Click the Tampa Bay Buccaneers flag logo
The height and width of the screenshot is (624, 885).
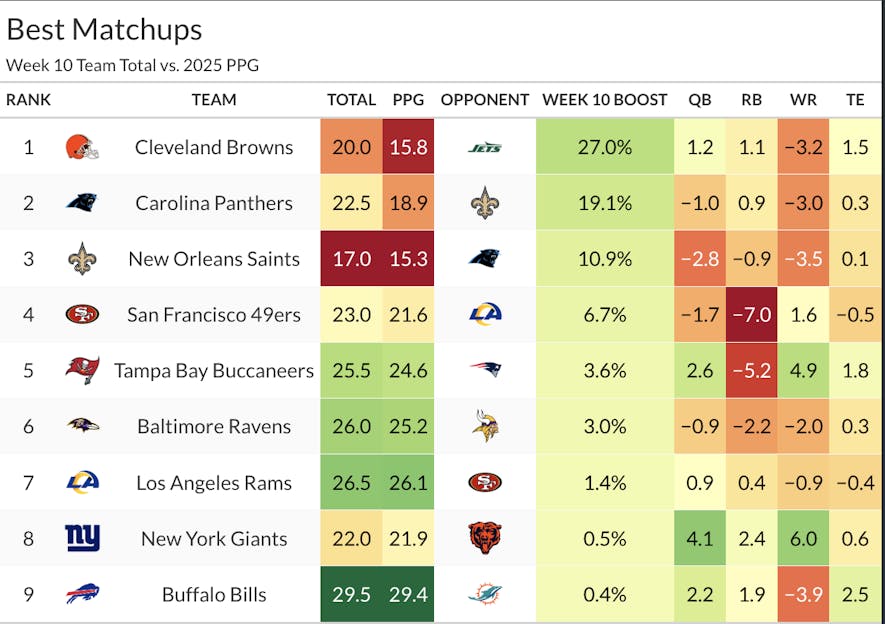coord(82,370)
